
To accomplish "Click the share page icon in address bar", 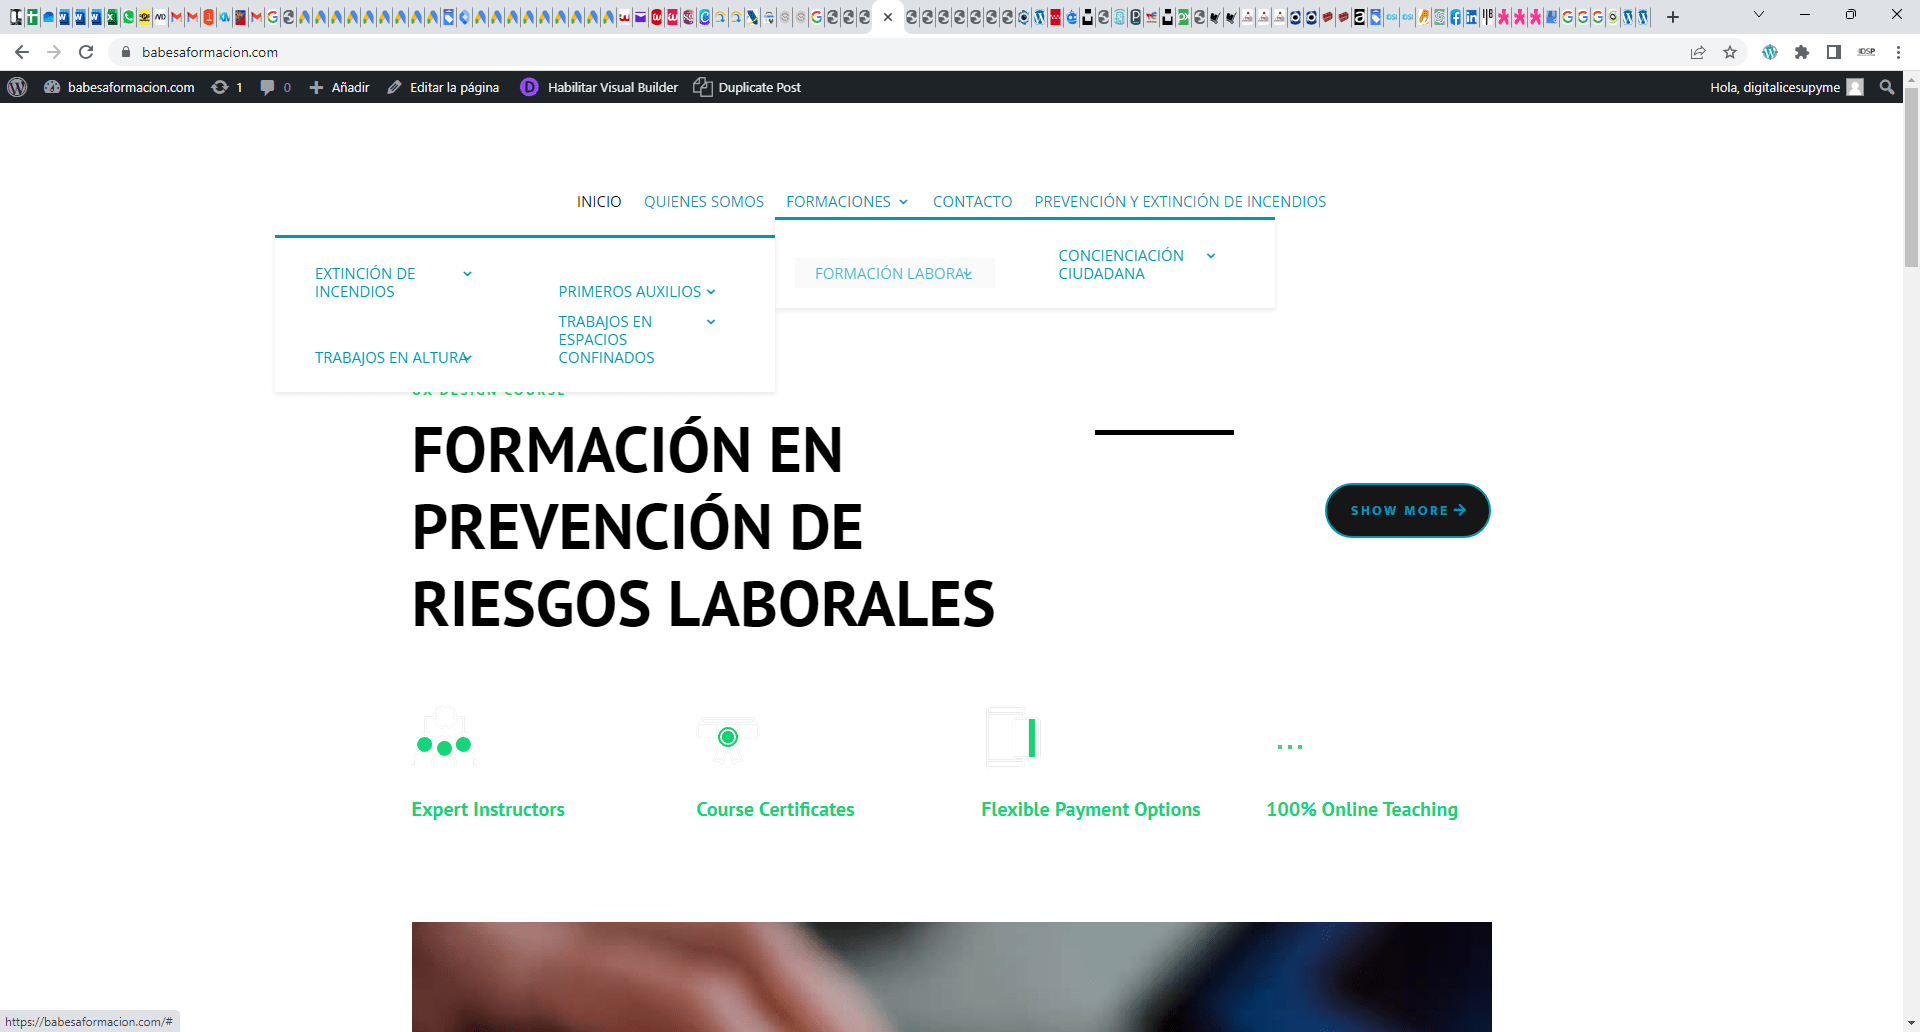I will coord(1698,52).
